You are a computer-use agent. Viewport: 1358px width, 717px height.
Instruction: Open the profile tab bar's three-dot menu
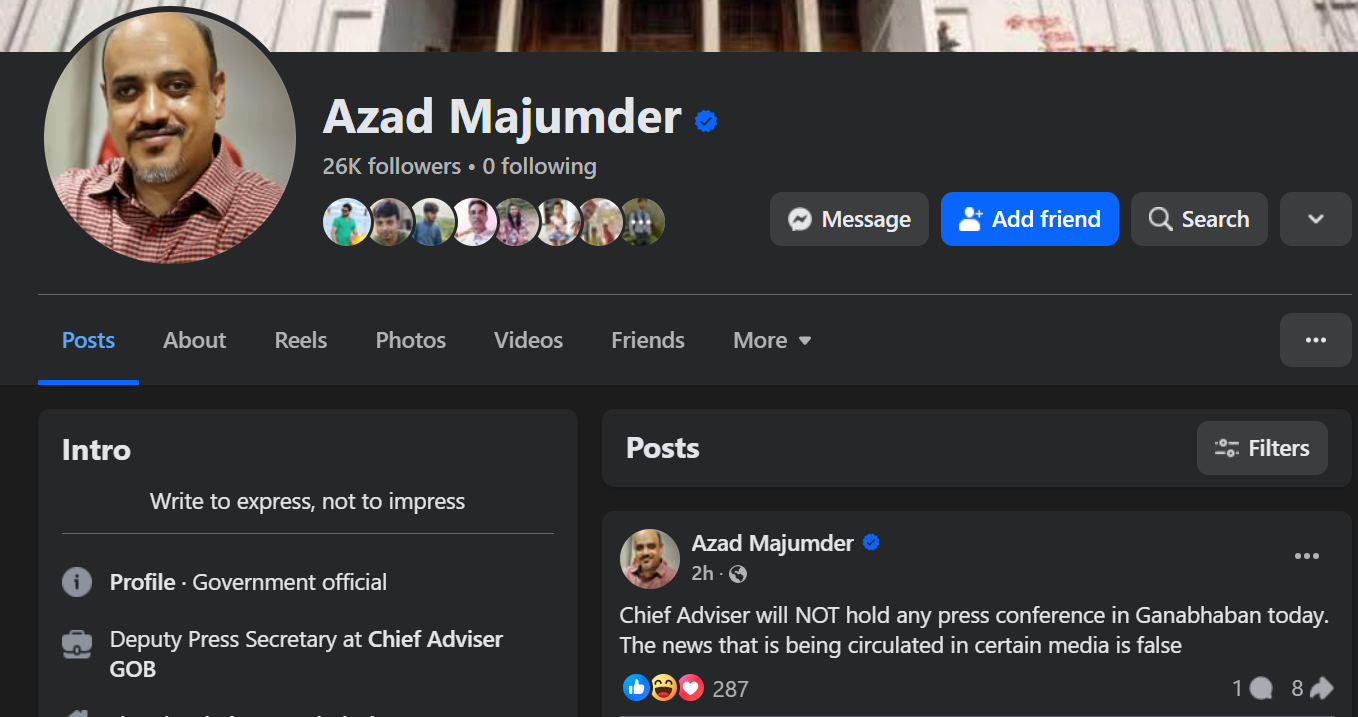tap(1315, 340)
